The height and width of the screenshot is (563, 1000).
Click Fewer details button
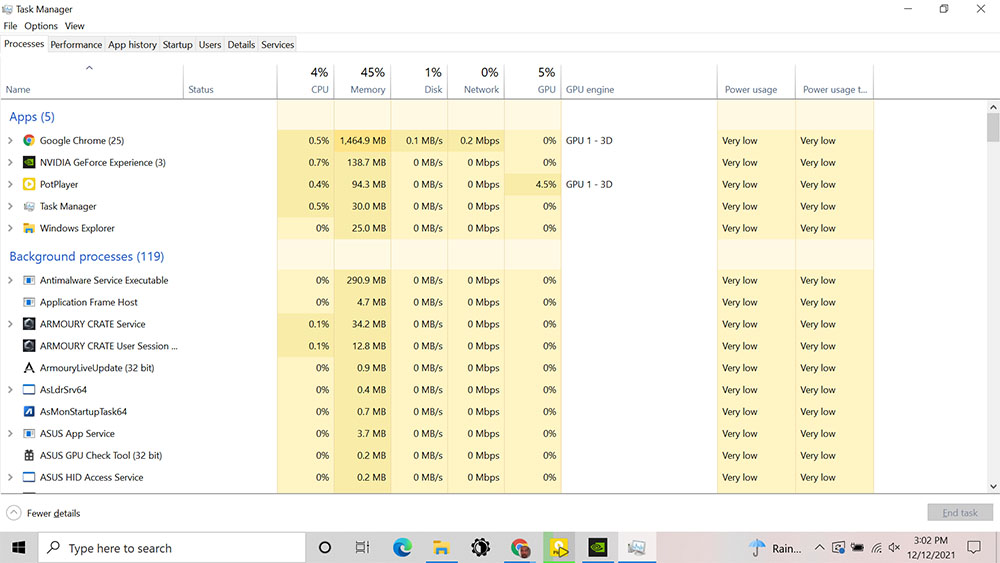click(x=43, y=513)
